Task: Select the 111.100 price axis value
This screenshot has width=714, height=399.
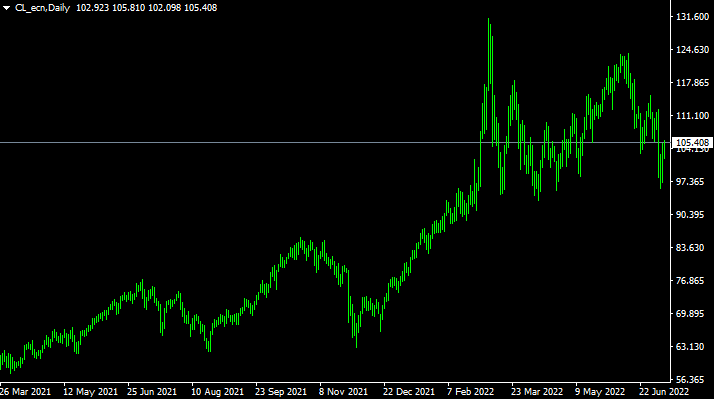Action: pos(693,116)
